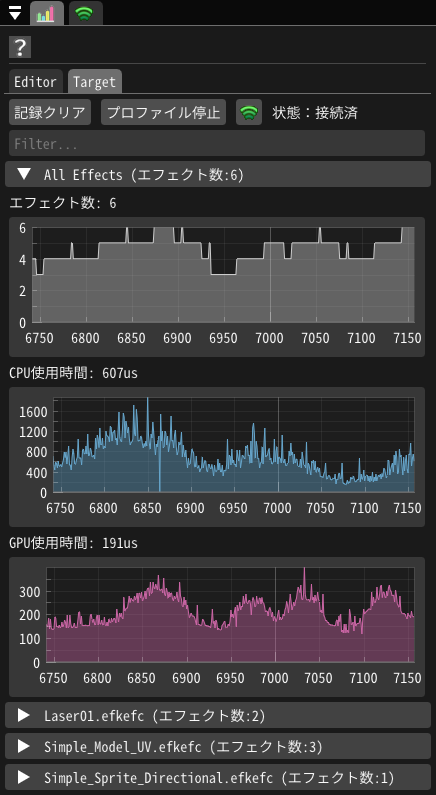Expand the Simple_Model_UV.efkefc section
The height and width of the screenshot is (795, 436).
tap(218, 746)
